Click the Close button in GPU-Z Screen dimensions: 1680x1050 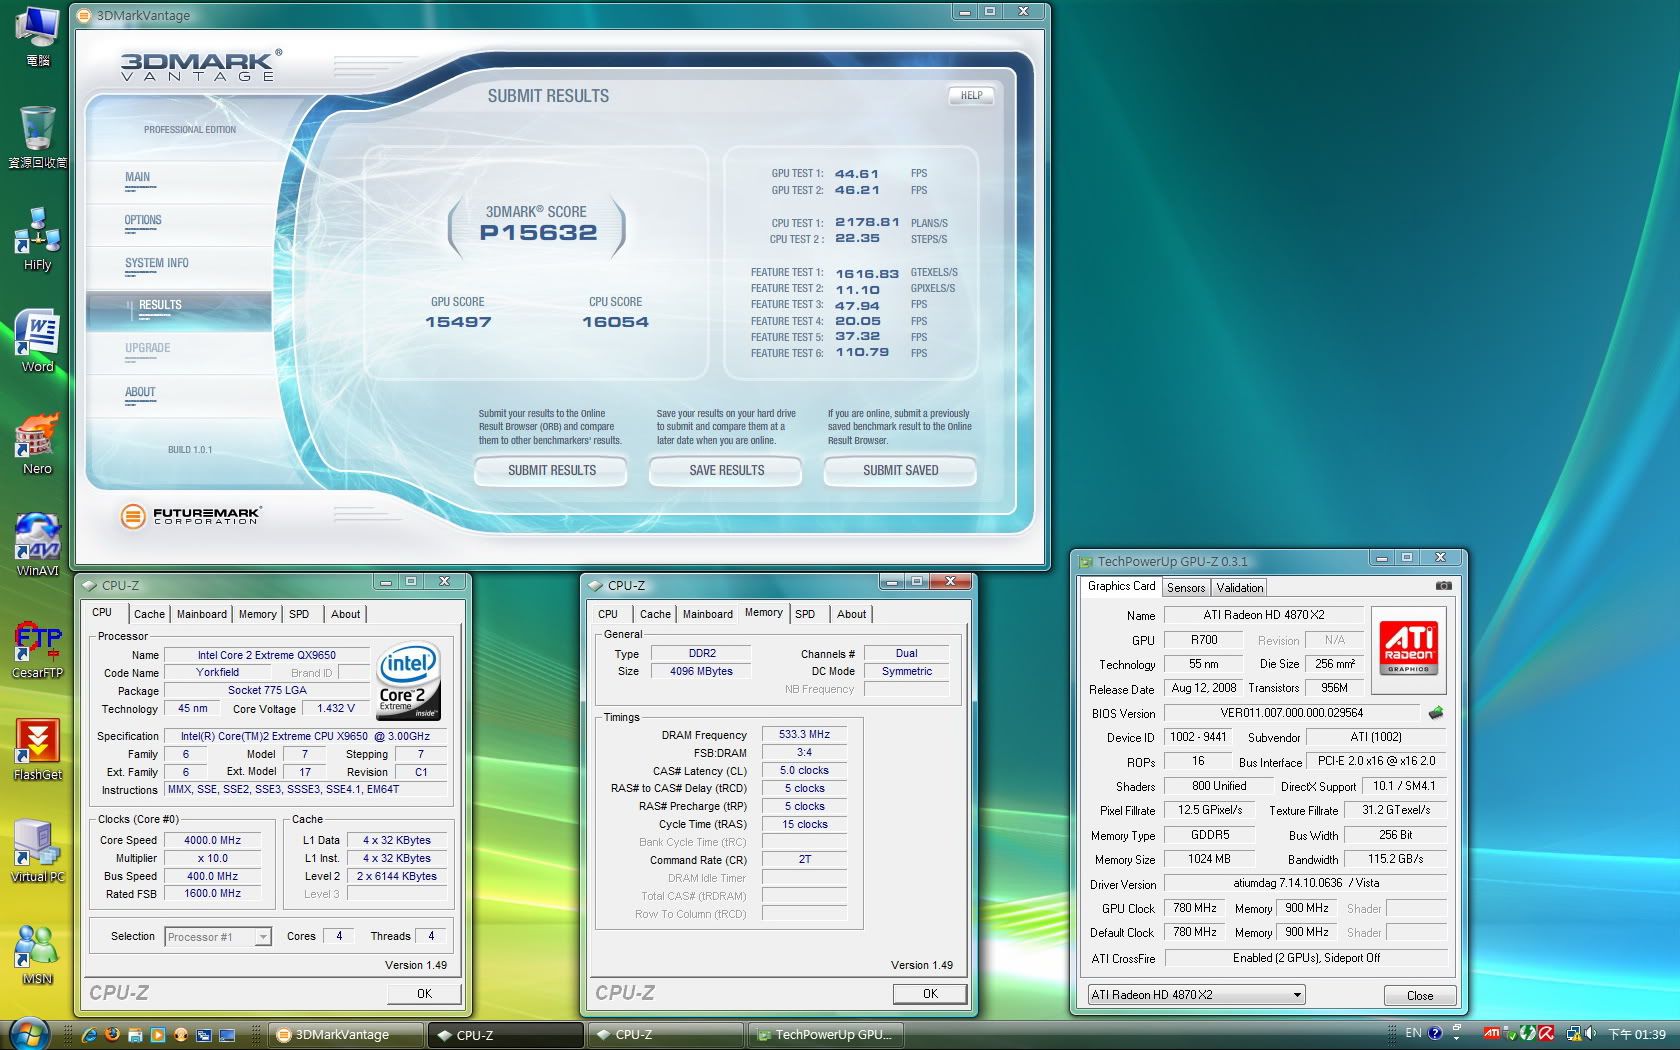point(1420,996)
